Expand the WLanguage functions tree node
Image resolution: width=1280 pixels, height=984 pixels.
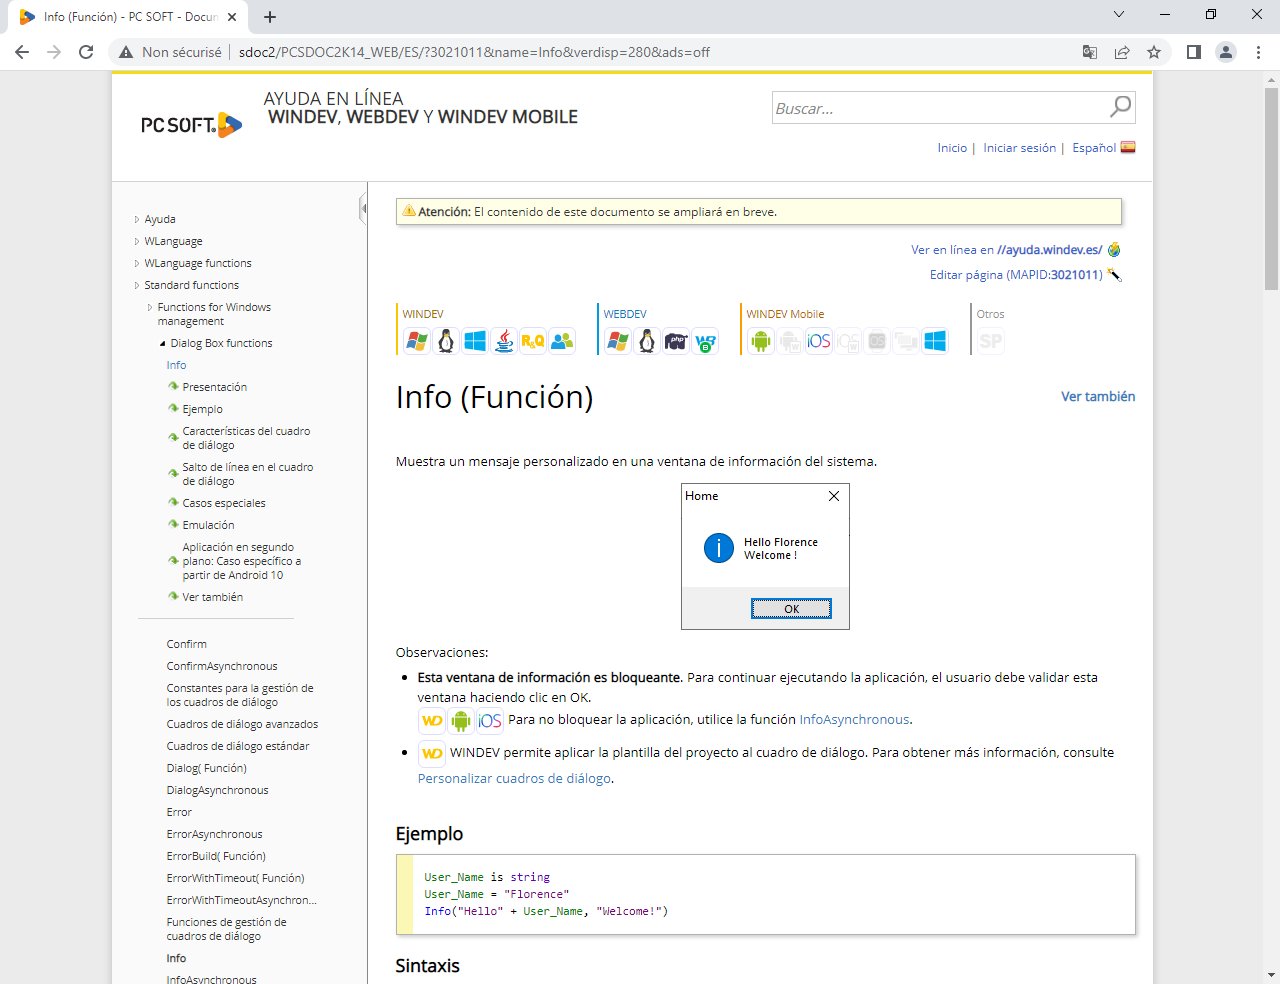tap(137, 263)
